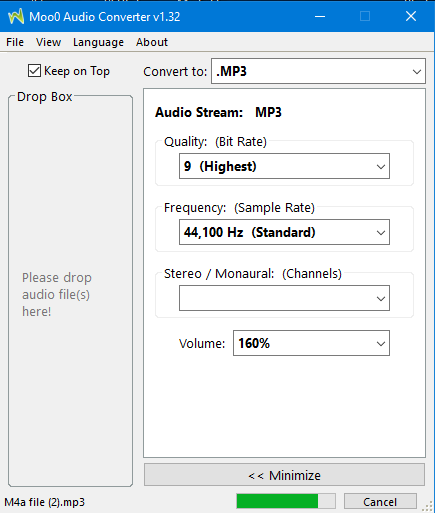Close the Moo0 Audio Converter window
435x513 pixels.
tap(411, 16)
